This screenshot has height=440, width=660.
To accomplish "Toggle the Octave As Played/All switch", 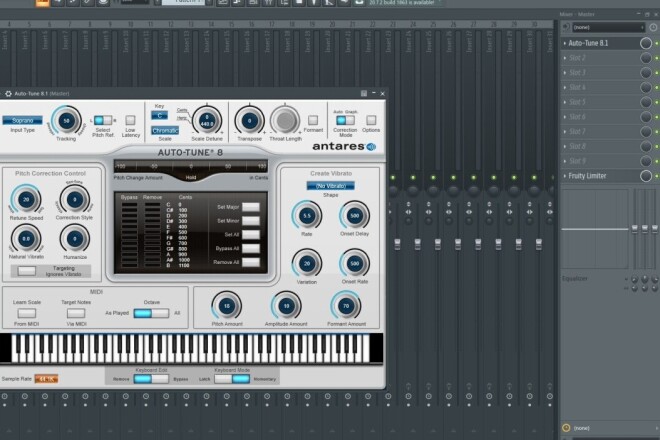I will click(151, 313).
